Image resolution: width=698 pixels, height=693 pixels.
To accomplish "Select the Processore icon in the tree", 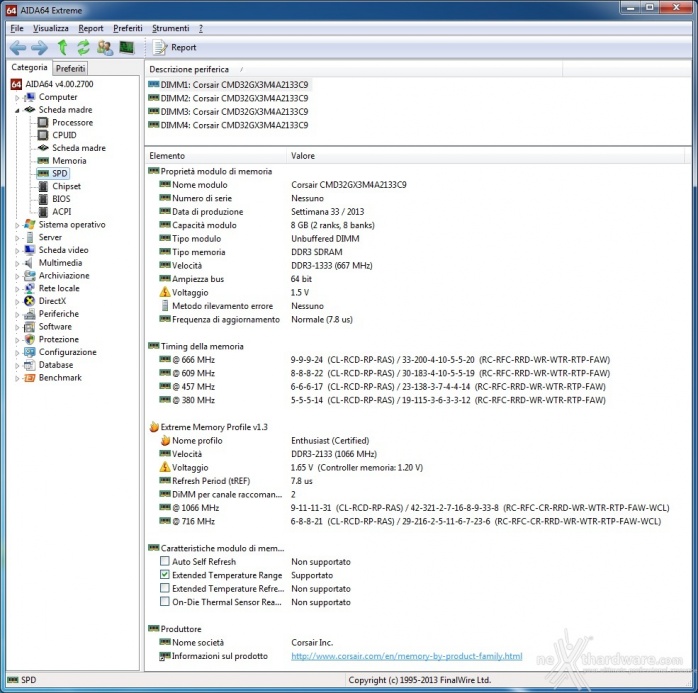I will click(x=43, y=122).
